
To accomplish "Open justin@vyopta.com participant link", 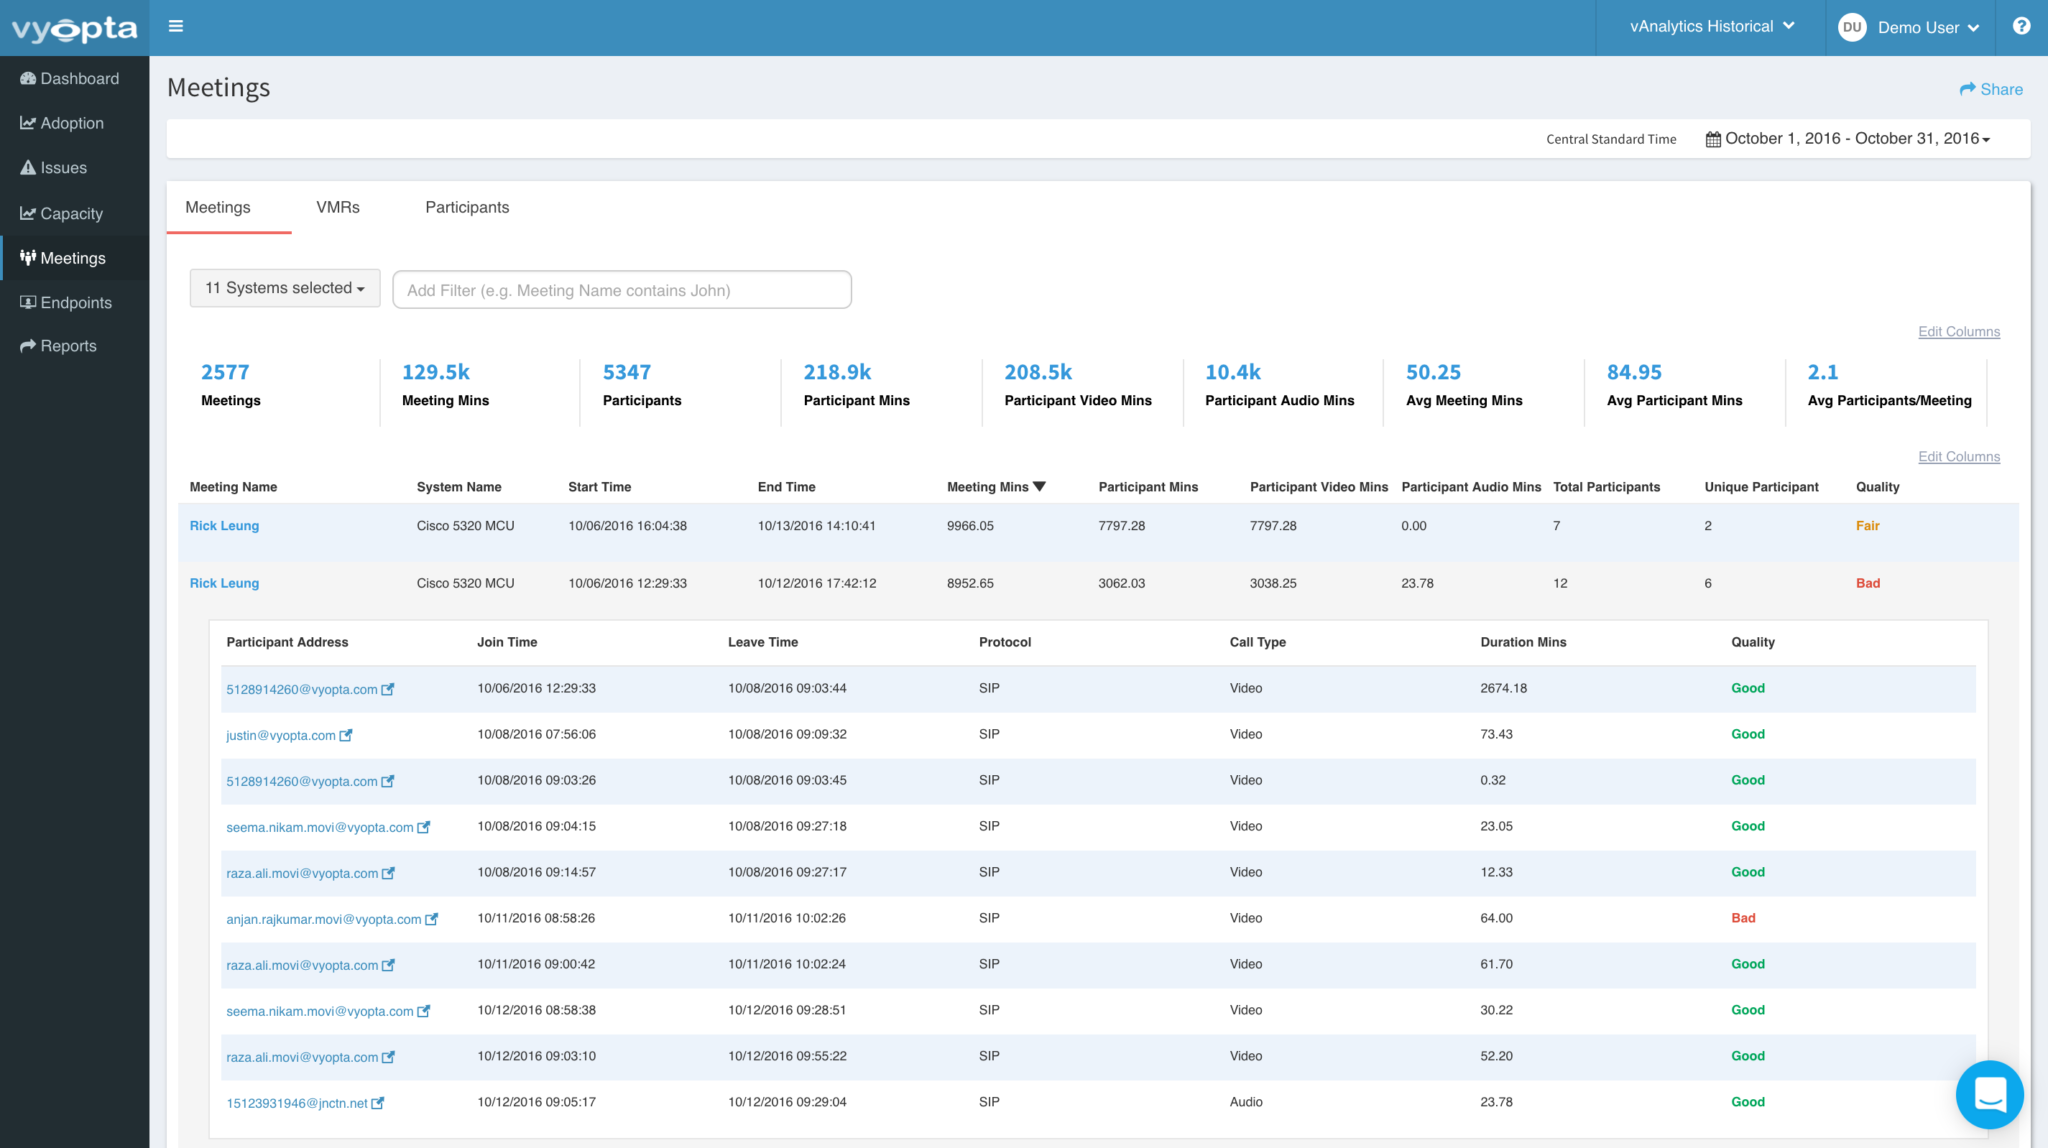I will point(281,735).
